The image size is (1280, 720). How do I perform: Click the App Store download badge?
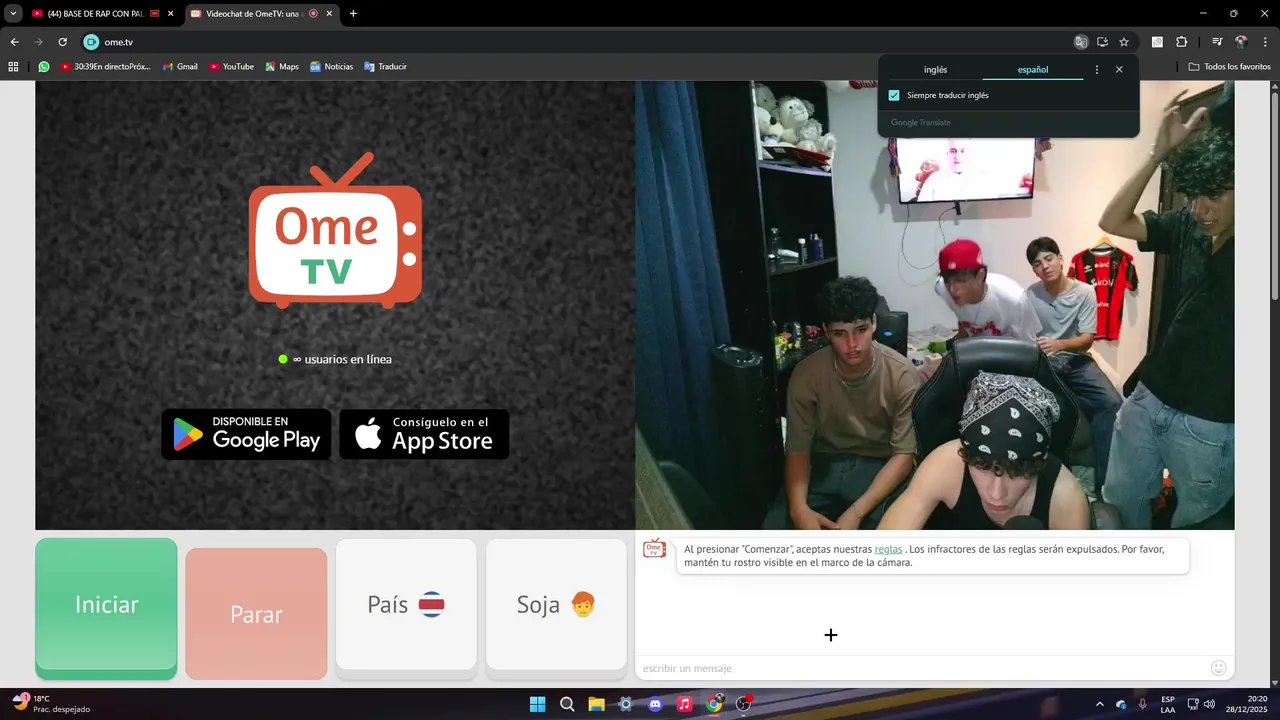[x=424, y=434]
